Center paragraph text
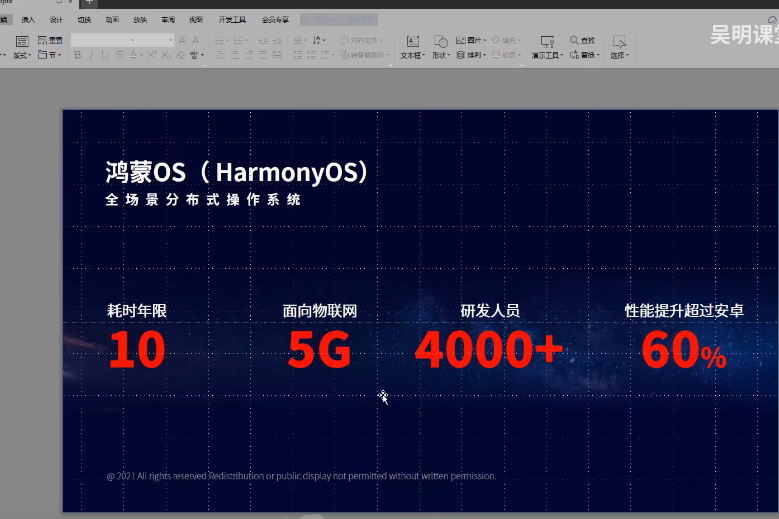 click(x=235, y=55)
